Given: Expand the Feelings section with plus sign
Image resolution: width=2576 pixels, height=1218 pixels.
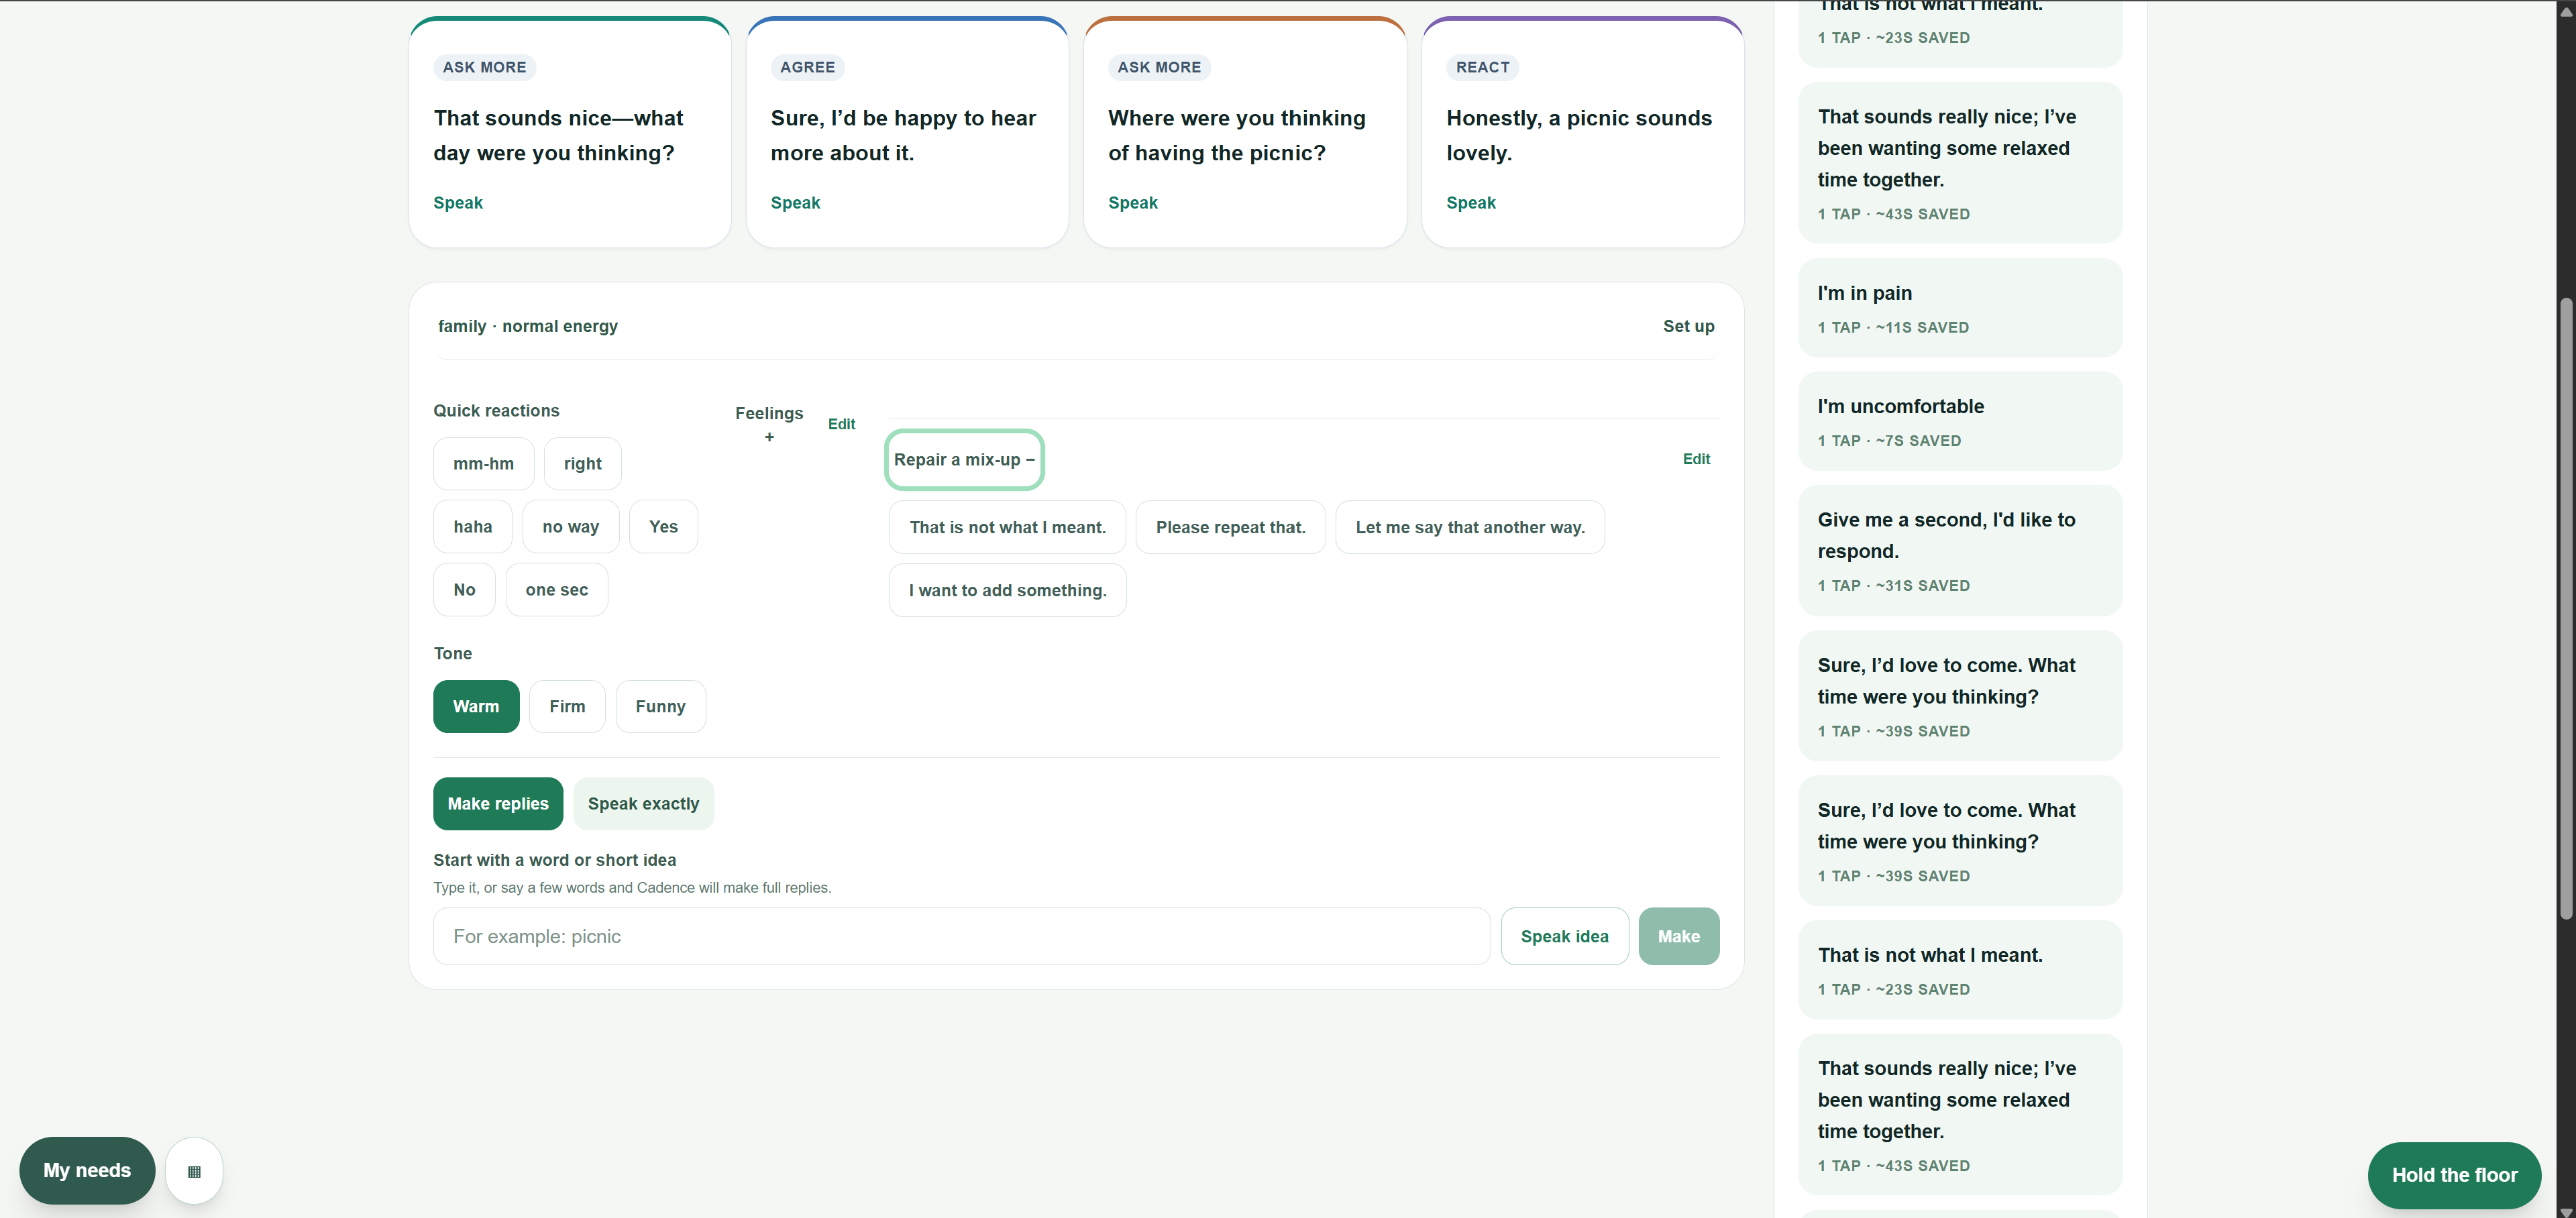Looking at the screenshot, I should (x=769, y=424).
